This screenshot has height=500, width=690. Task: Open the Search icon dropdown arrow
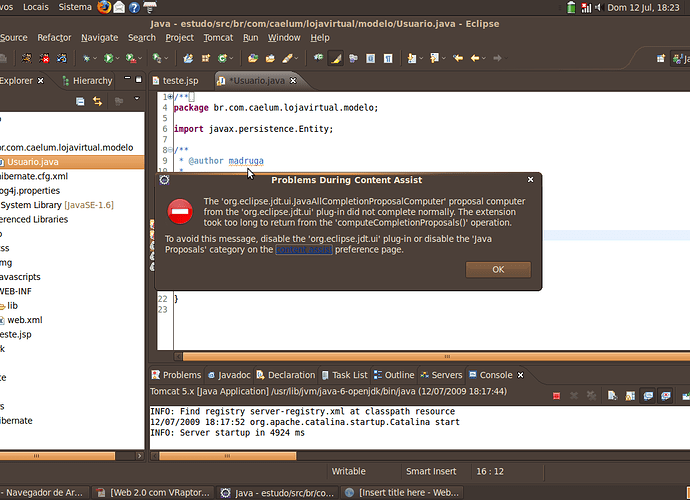click(296, 59)
